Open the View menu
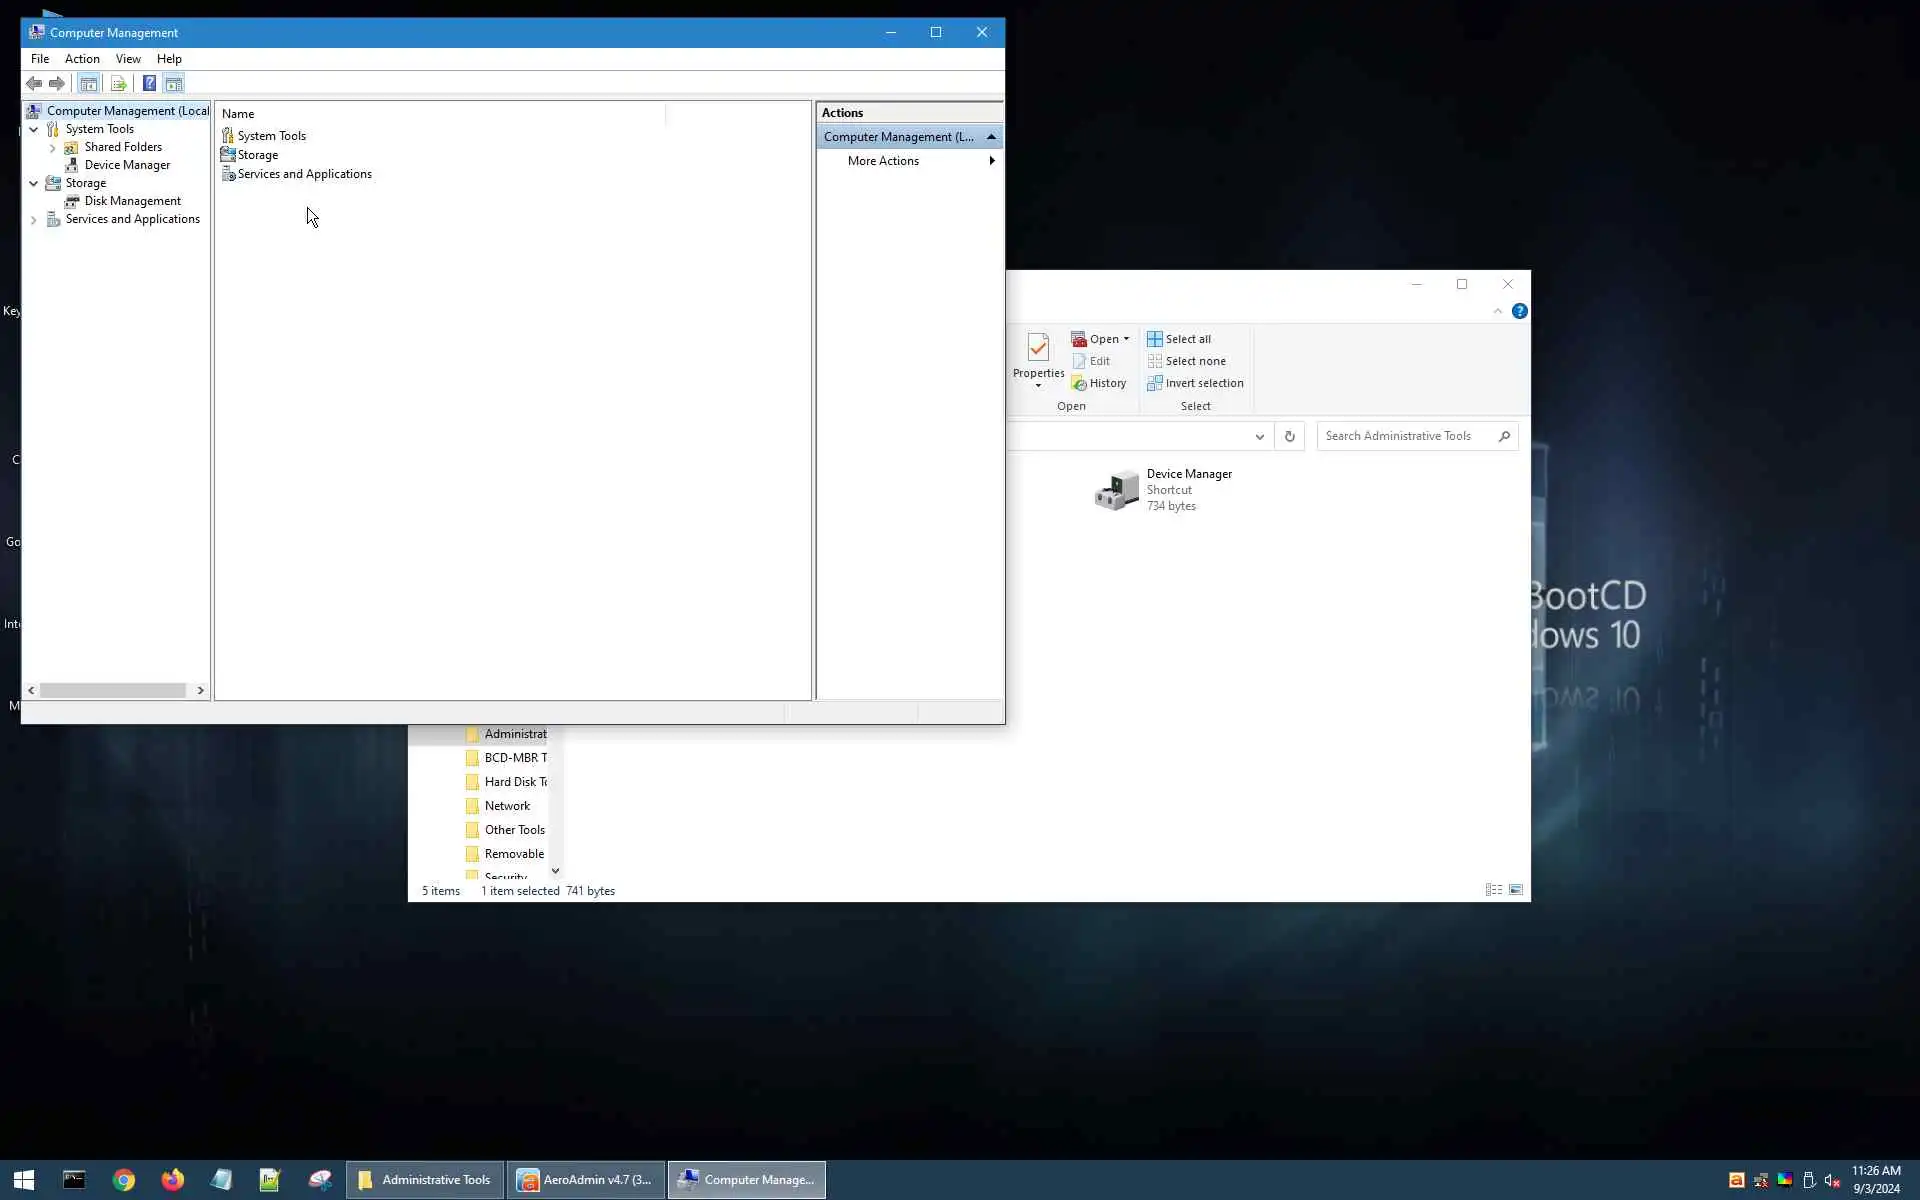This screenshot has width=1920, height=1200. (x=128, y=59)
